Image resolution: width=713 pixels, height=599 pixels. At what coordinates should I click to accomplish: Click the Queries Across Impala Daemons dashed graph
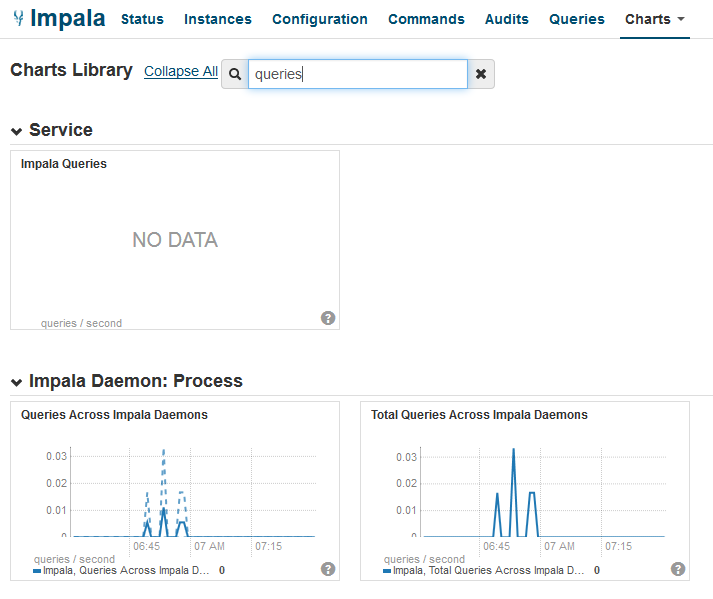point(193,493)
